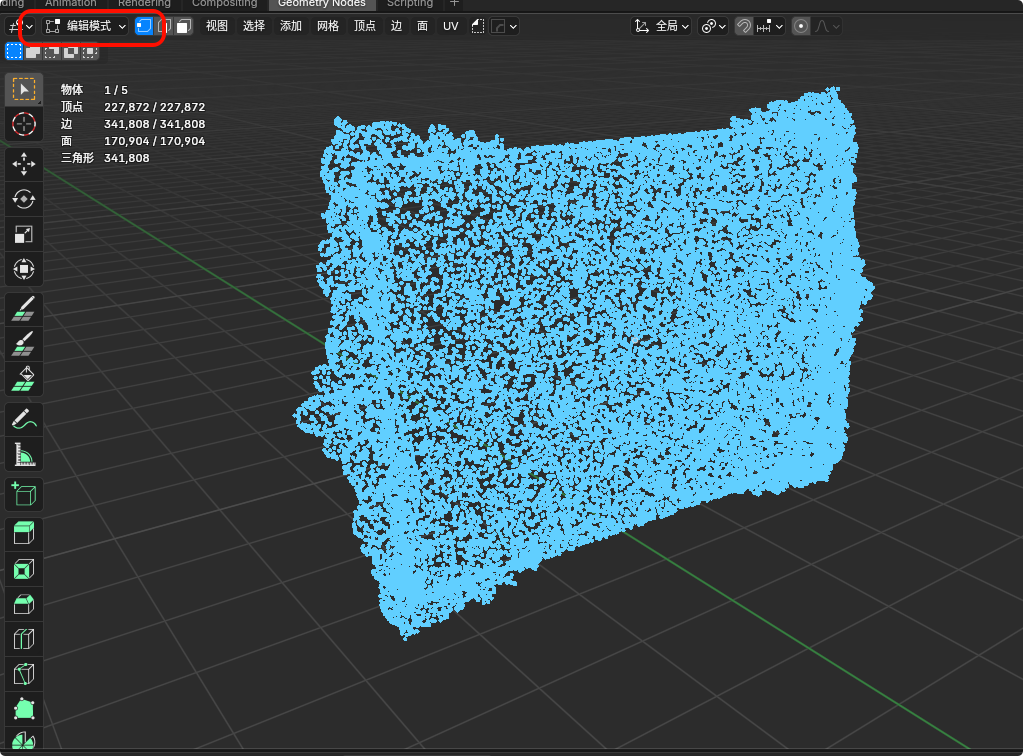Image resolution: width=1023 pixels, height=756 pixels.
Task: Select the Bevel tool
Action: point(23,604)
